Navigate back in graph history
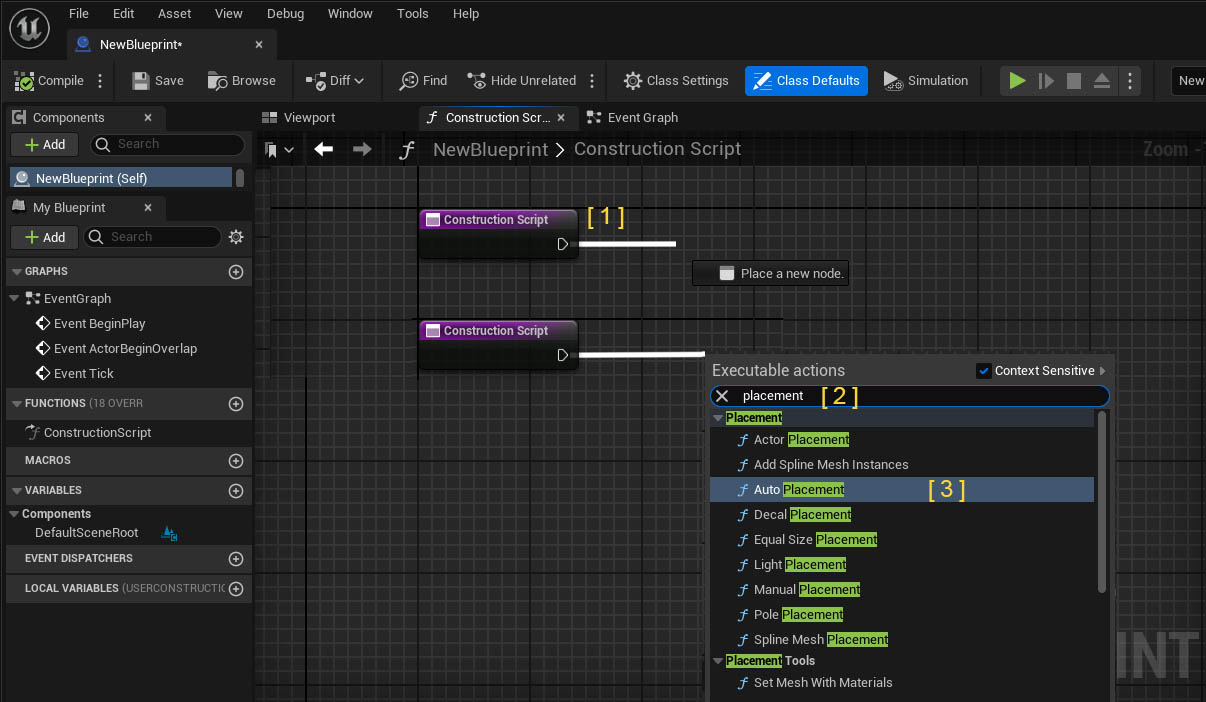 [x=323, y=149]
